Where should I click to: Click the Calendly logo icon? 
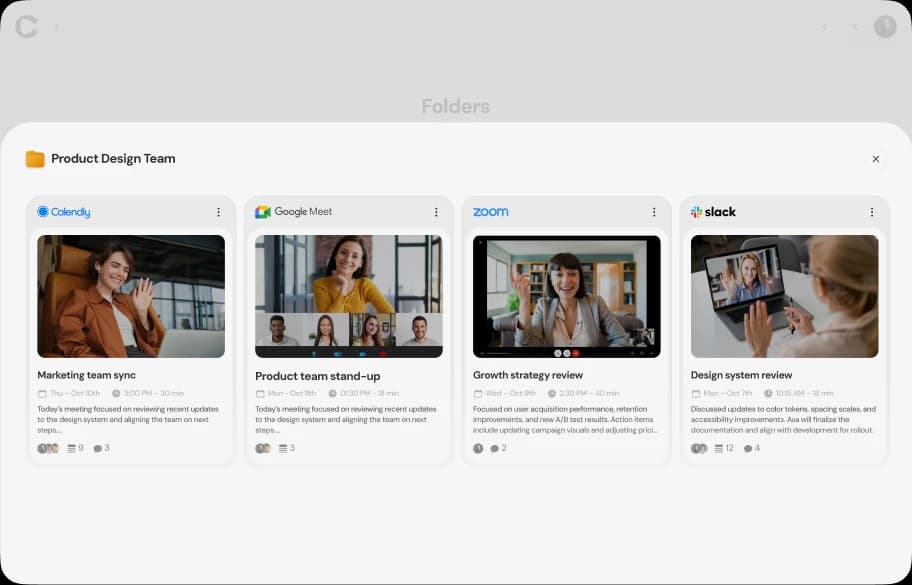point(43,212)
